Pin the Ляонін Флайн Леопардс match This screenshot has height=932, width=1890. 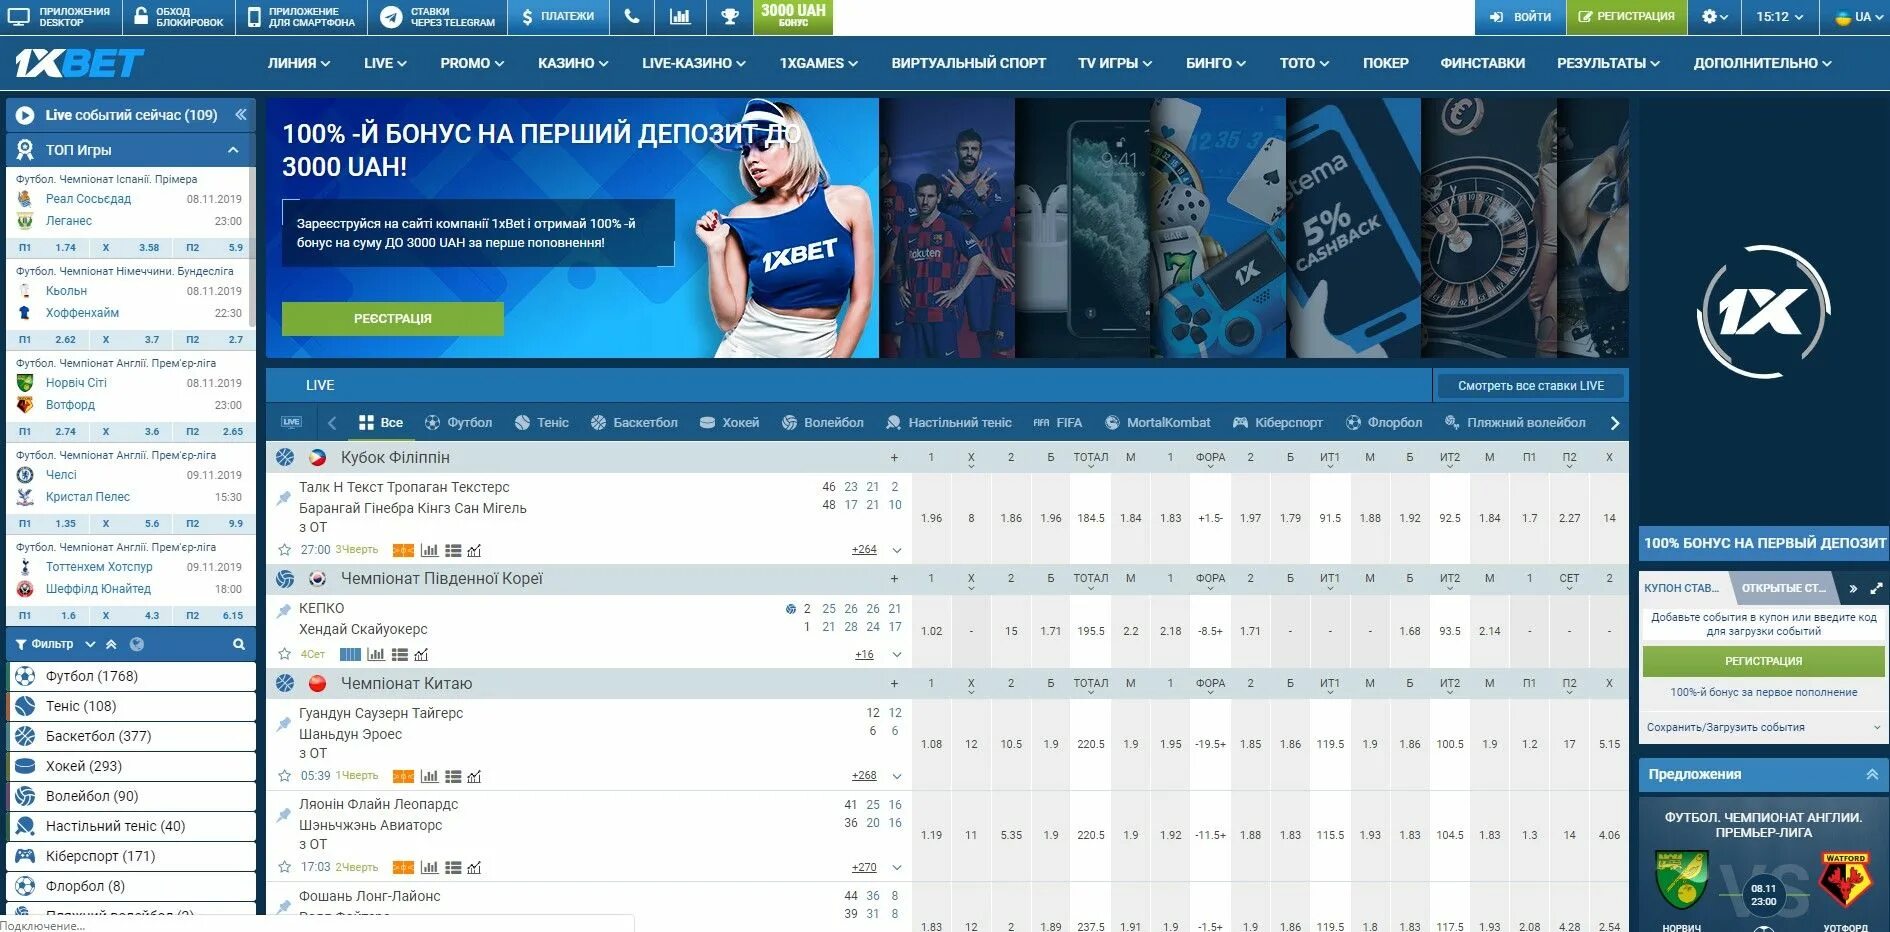tap(284, 814)
